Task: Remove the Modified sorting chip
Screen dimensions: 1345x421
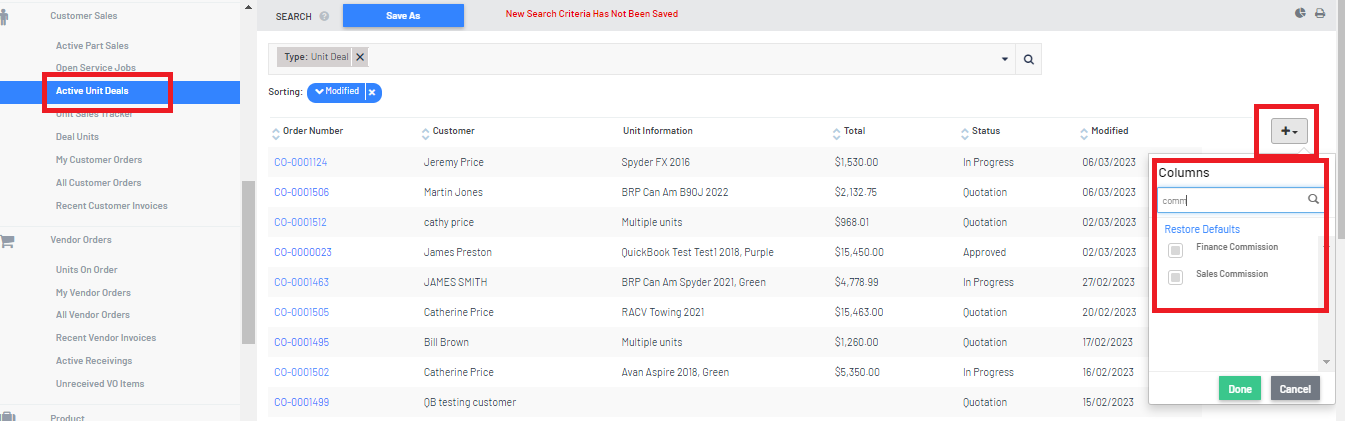Action: coord(372,92)
